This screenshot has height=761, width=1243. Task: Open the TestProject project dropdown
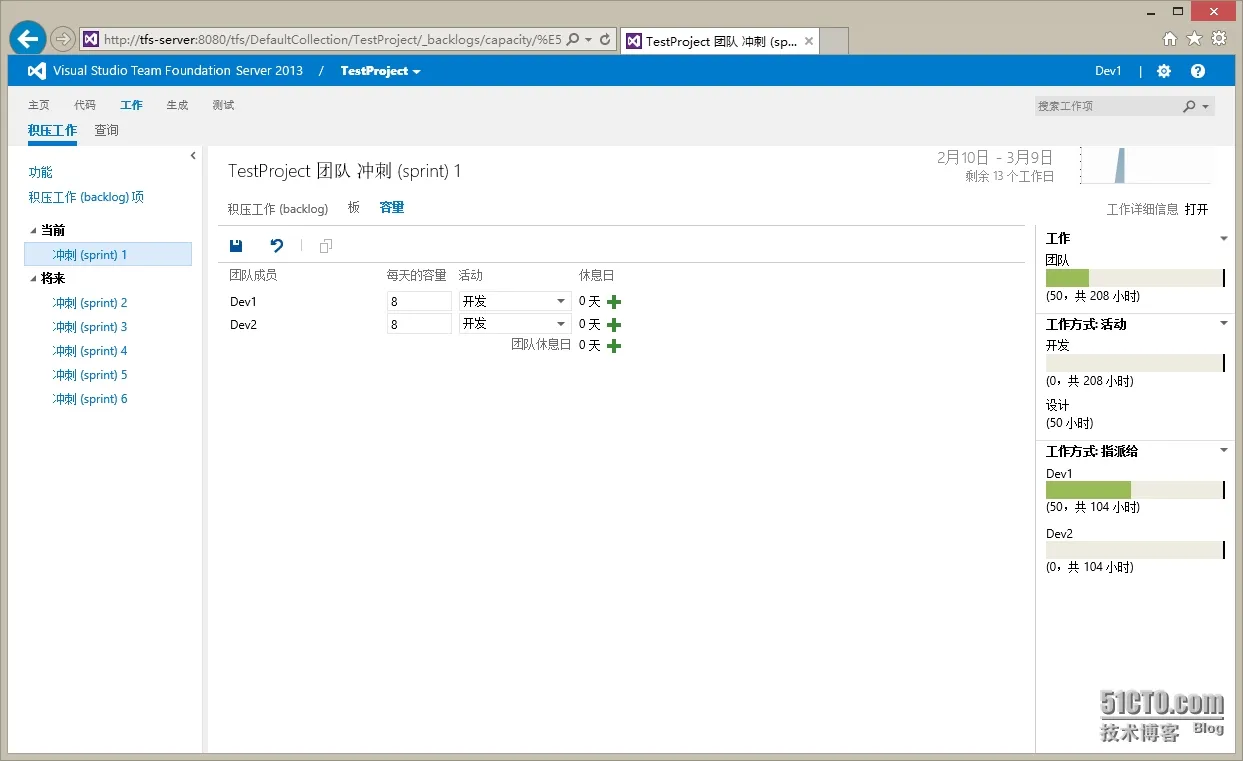(x=381, y=71)
